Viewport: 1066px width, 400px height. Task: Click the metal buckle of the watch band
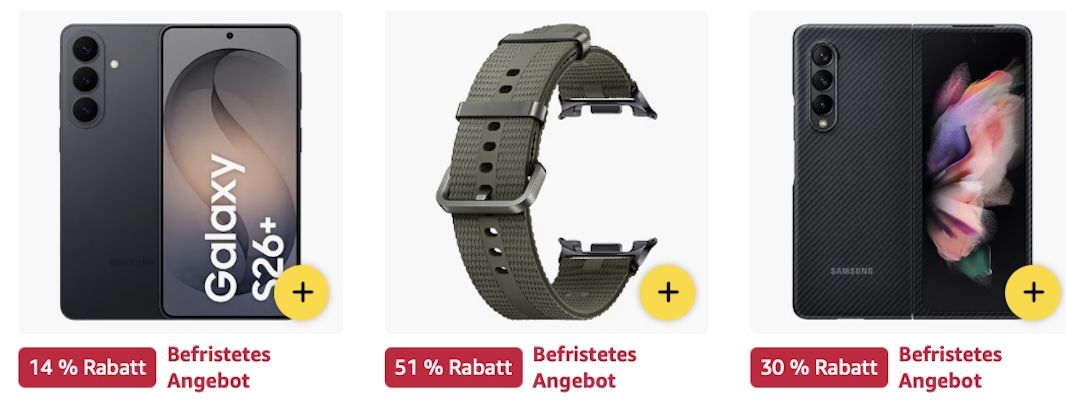[491, 188]
